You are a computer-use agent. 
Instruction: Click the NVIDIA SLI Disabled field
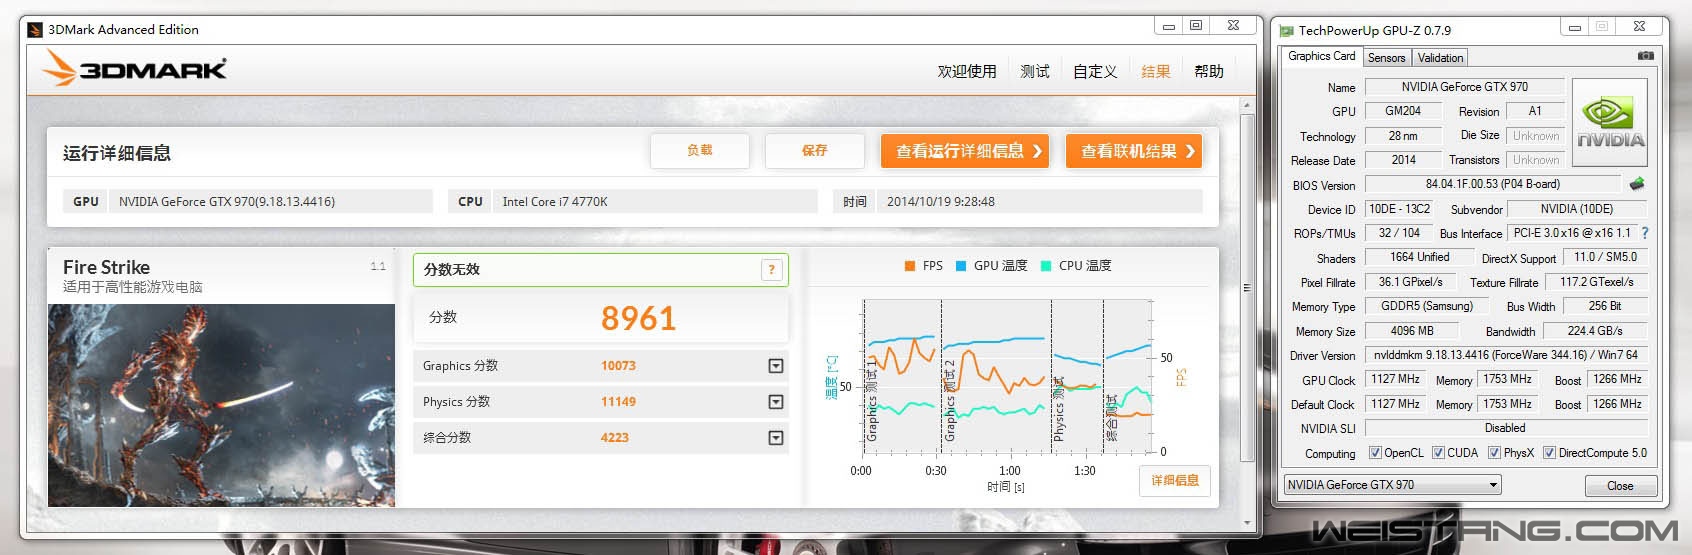point(1506,428)
